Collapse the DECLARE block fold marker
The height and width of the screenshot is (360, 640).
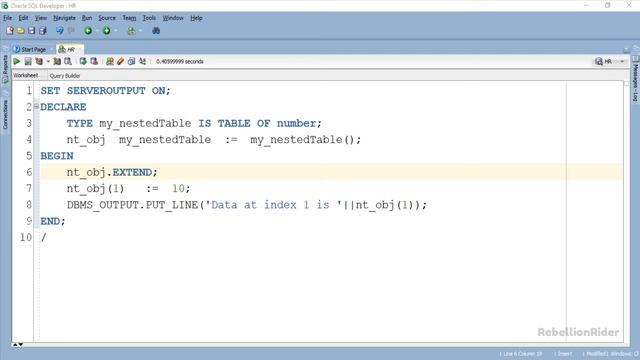click(x=36, y=106)
